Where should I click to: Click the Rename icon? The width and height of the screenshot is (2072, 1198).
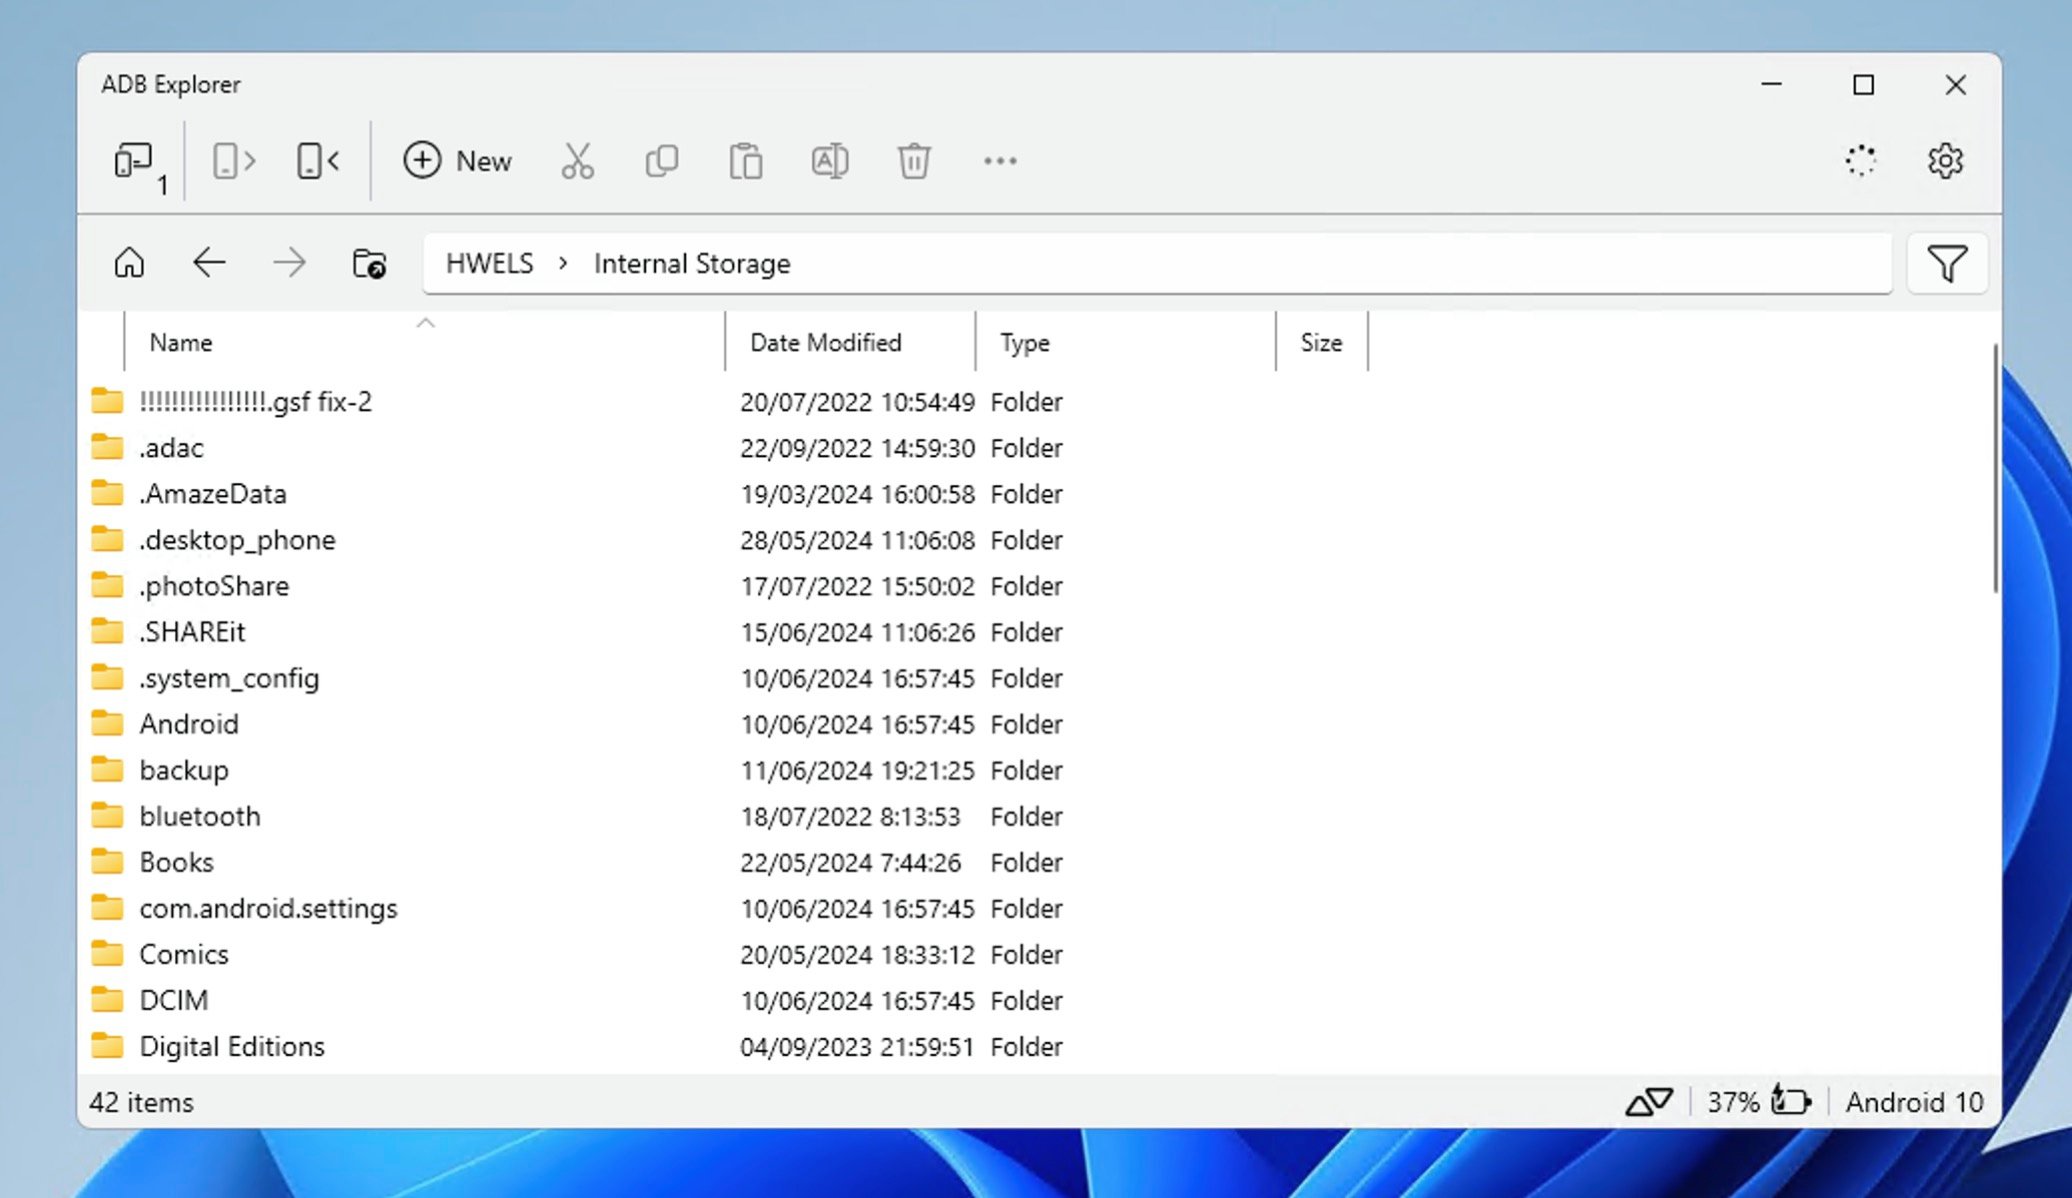[x=829, y=161]
